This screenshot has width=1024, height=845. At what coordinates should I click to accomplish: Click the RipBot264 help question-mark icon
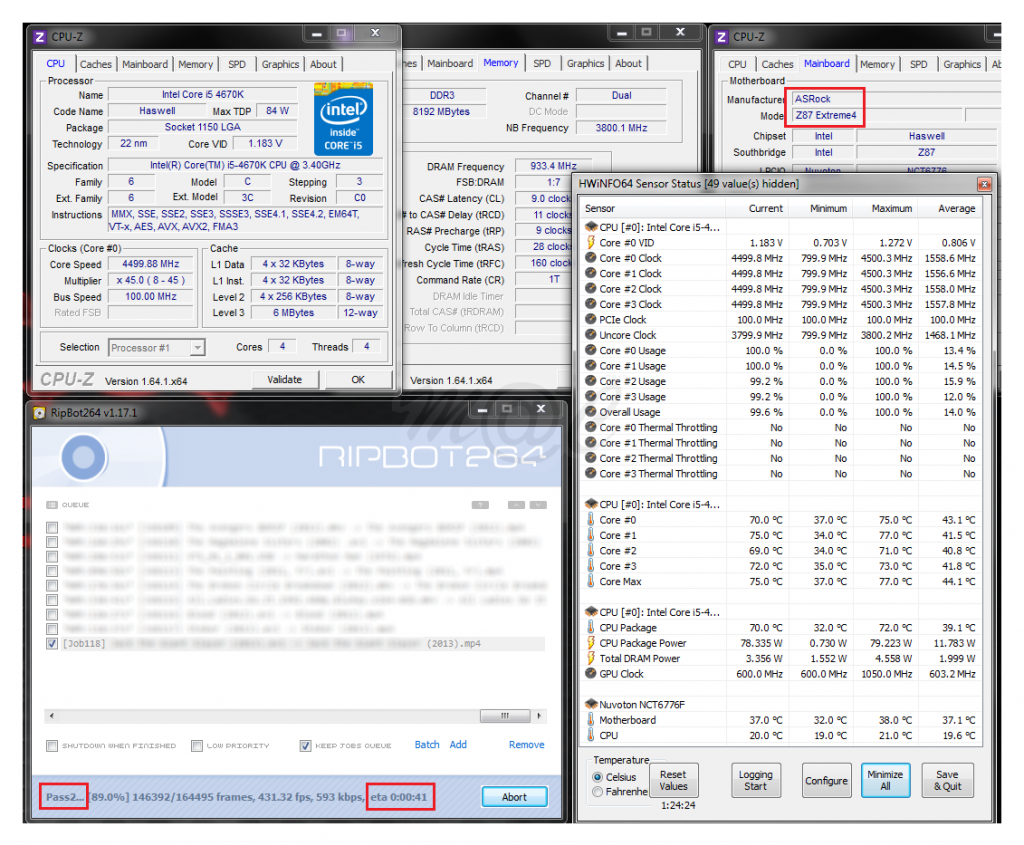(480, 505)
